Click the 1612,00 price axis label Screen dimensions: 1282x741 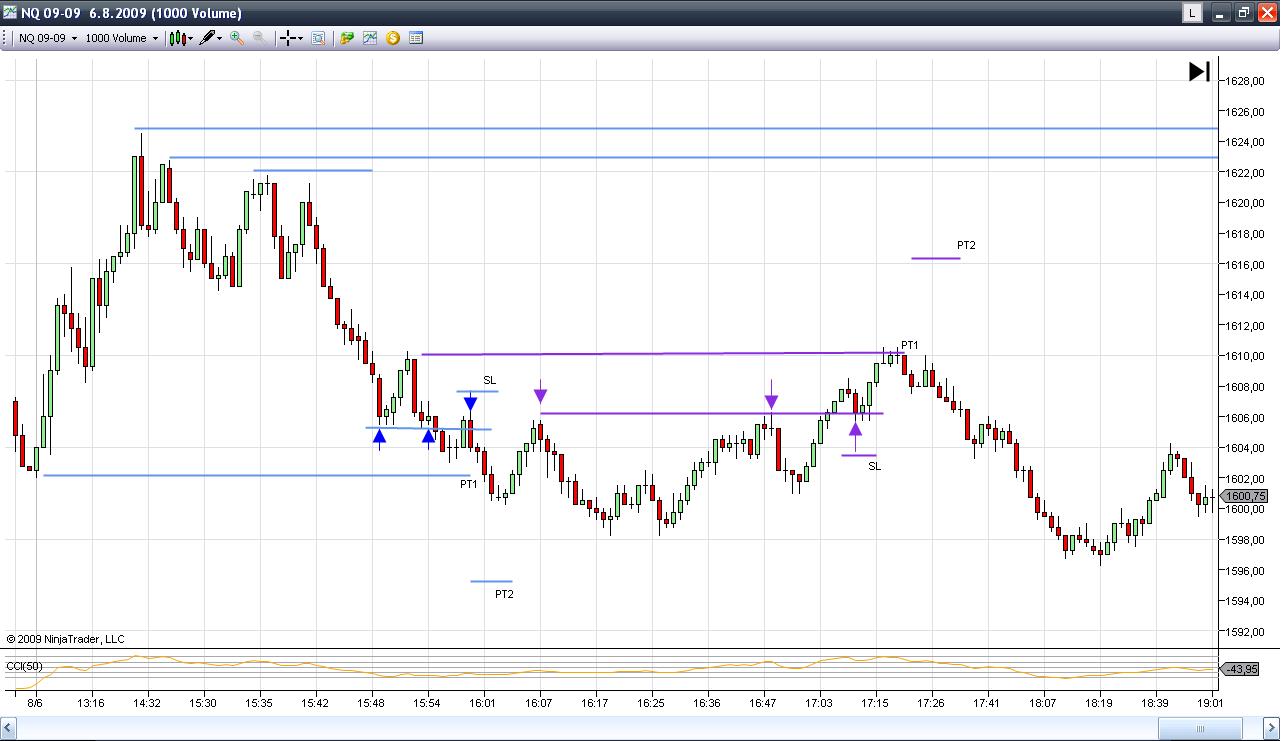(1244, 326)
